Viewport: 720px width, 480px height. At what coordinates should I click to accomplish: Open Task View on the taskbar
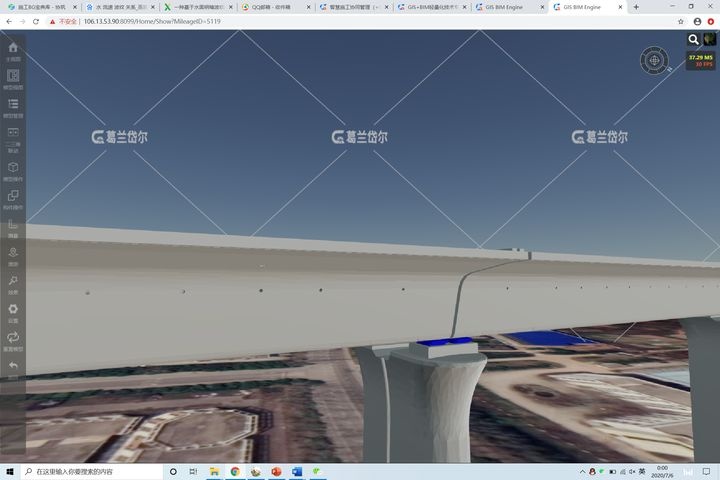coord(193,472)
